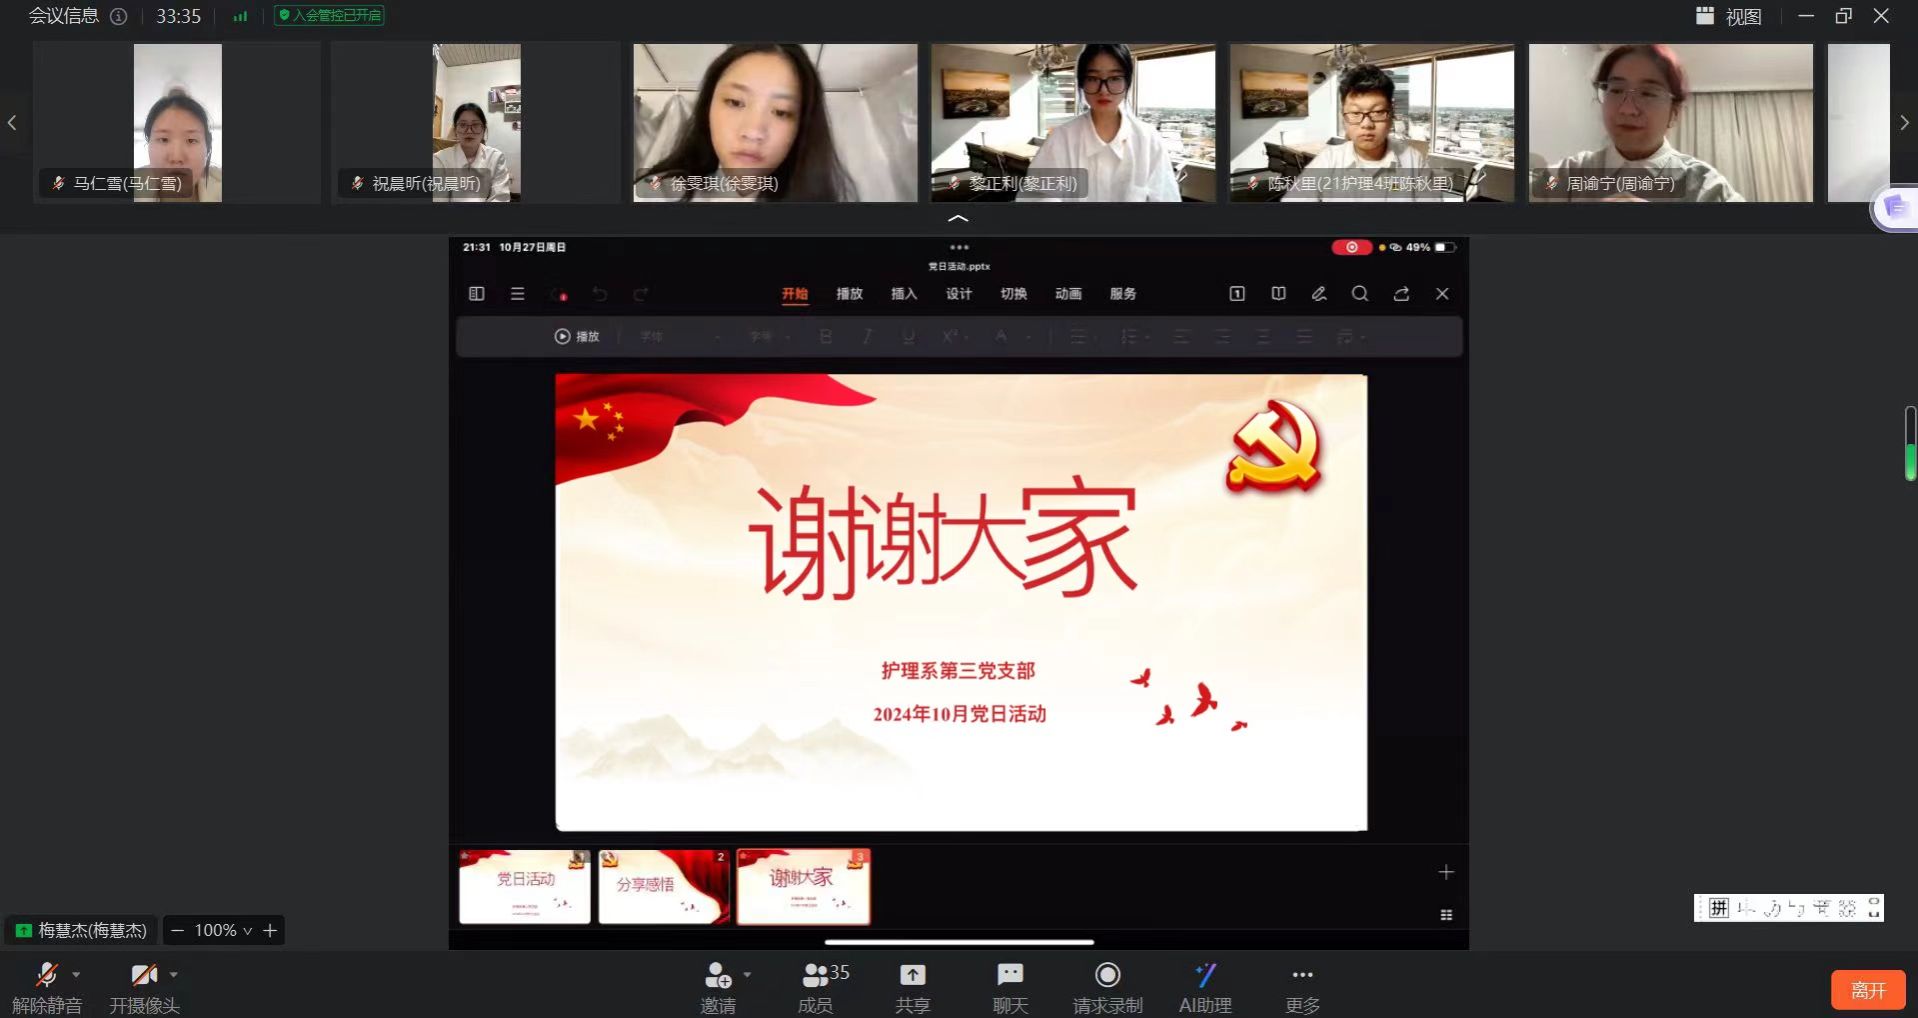Open the 更多 more options menu
1918x1018 pixels.
(x=1302, y=975)
